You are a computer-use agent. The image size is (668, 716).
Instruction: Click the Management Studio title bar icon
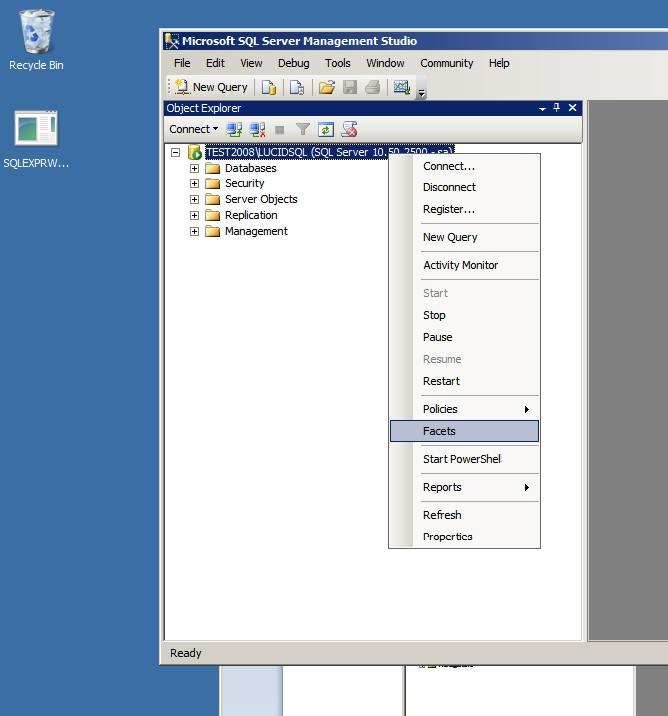tap(172, 41)
